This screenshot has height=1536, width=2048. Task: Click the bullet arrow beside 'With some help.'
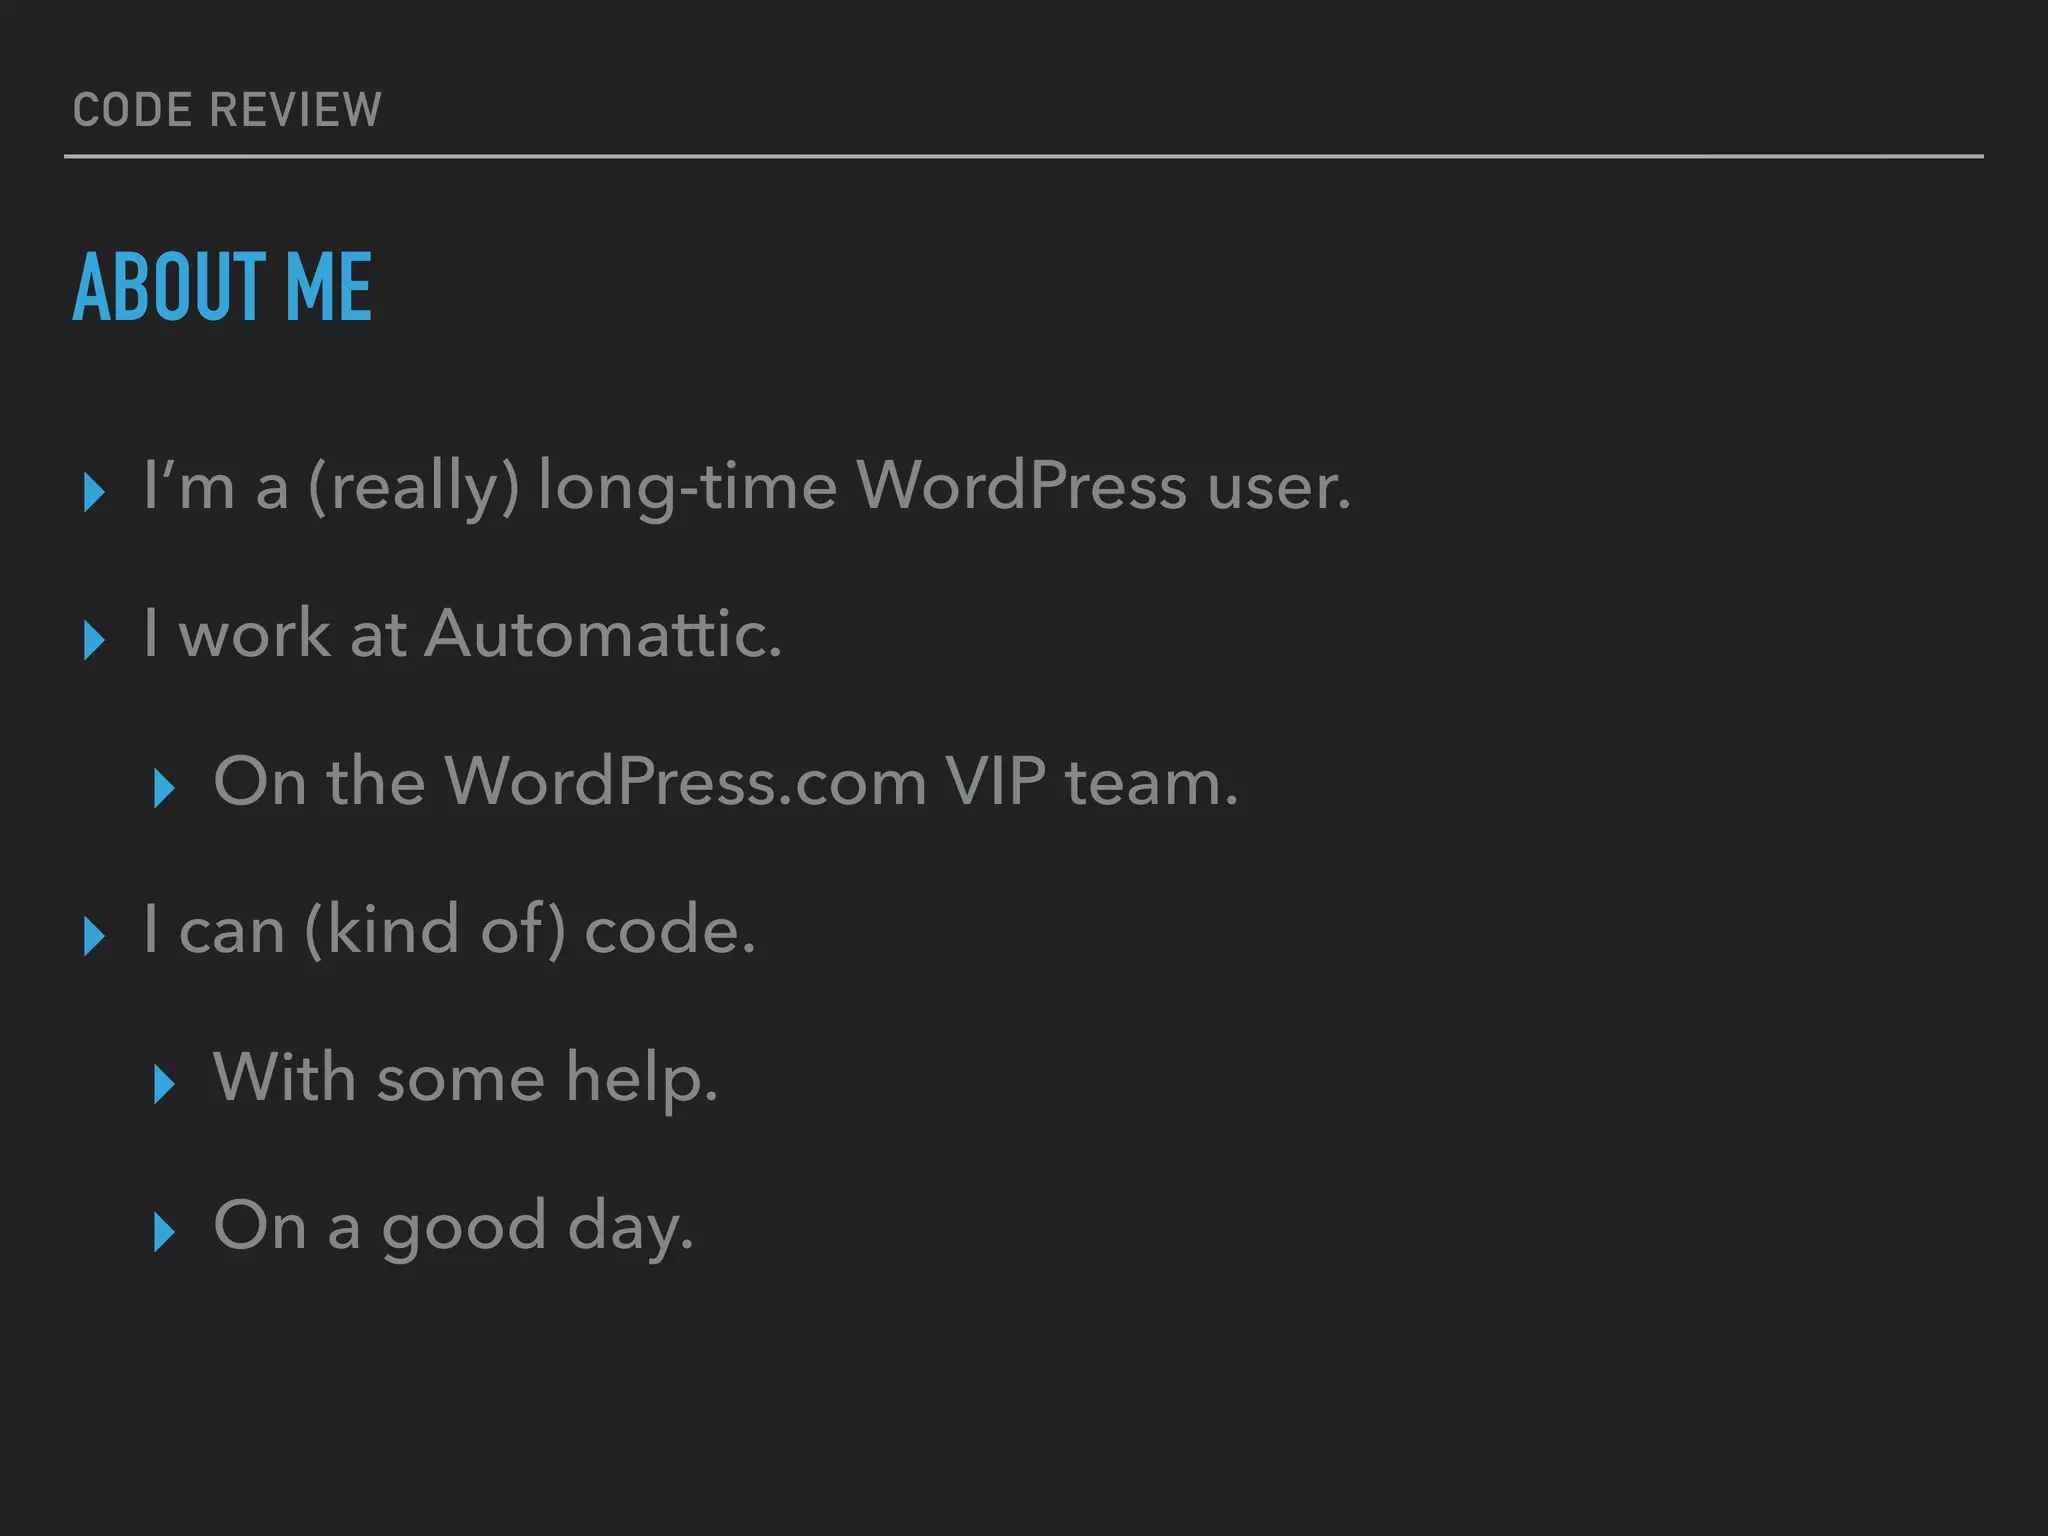tap(165, 1084)
